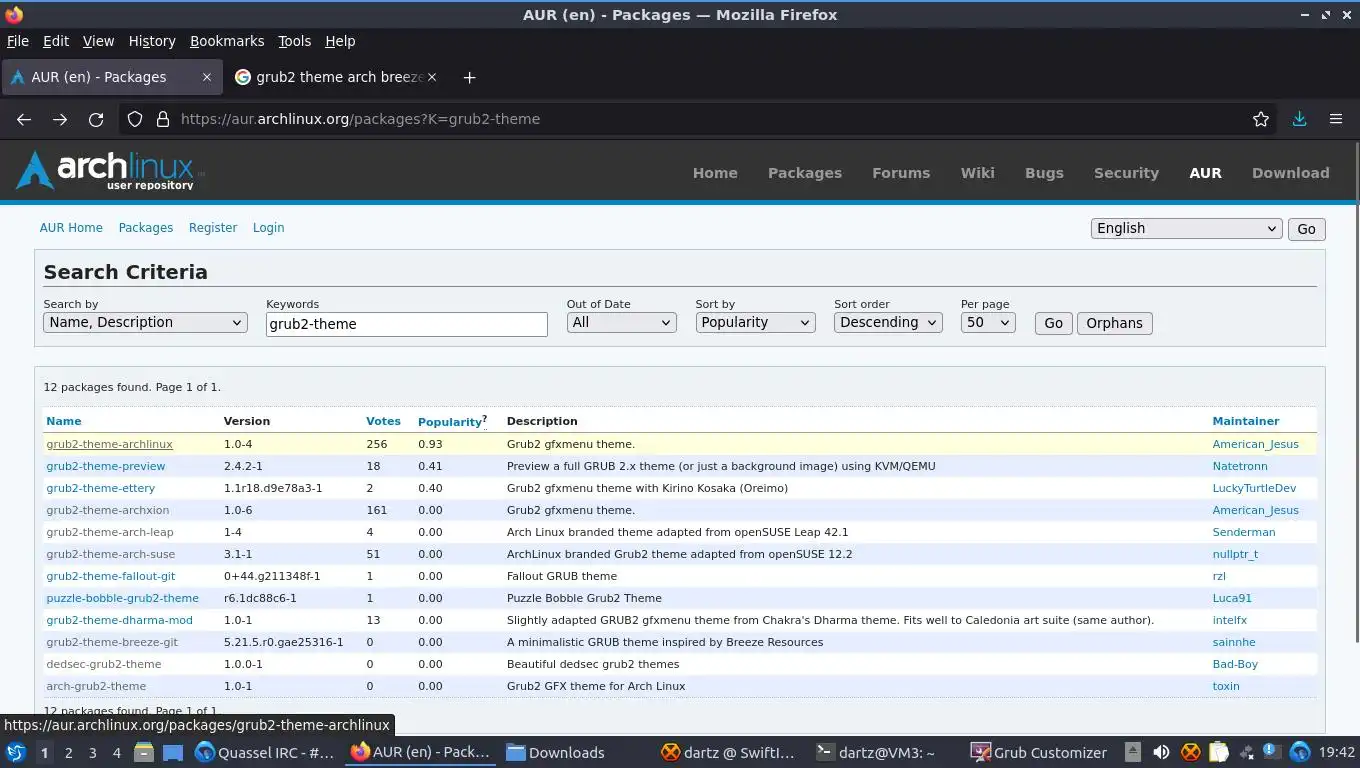Click the Keywords input field
Screen dimensions: 1360x768
[407, 324]
